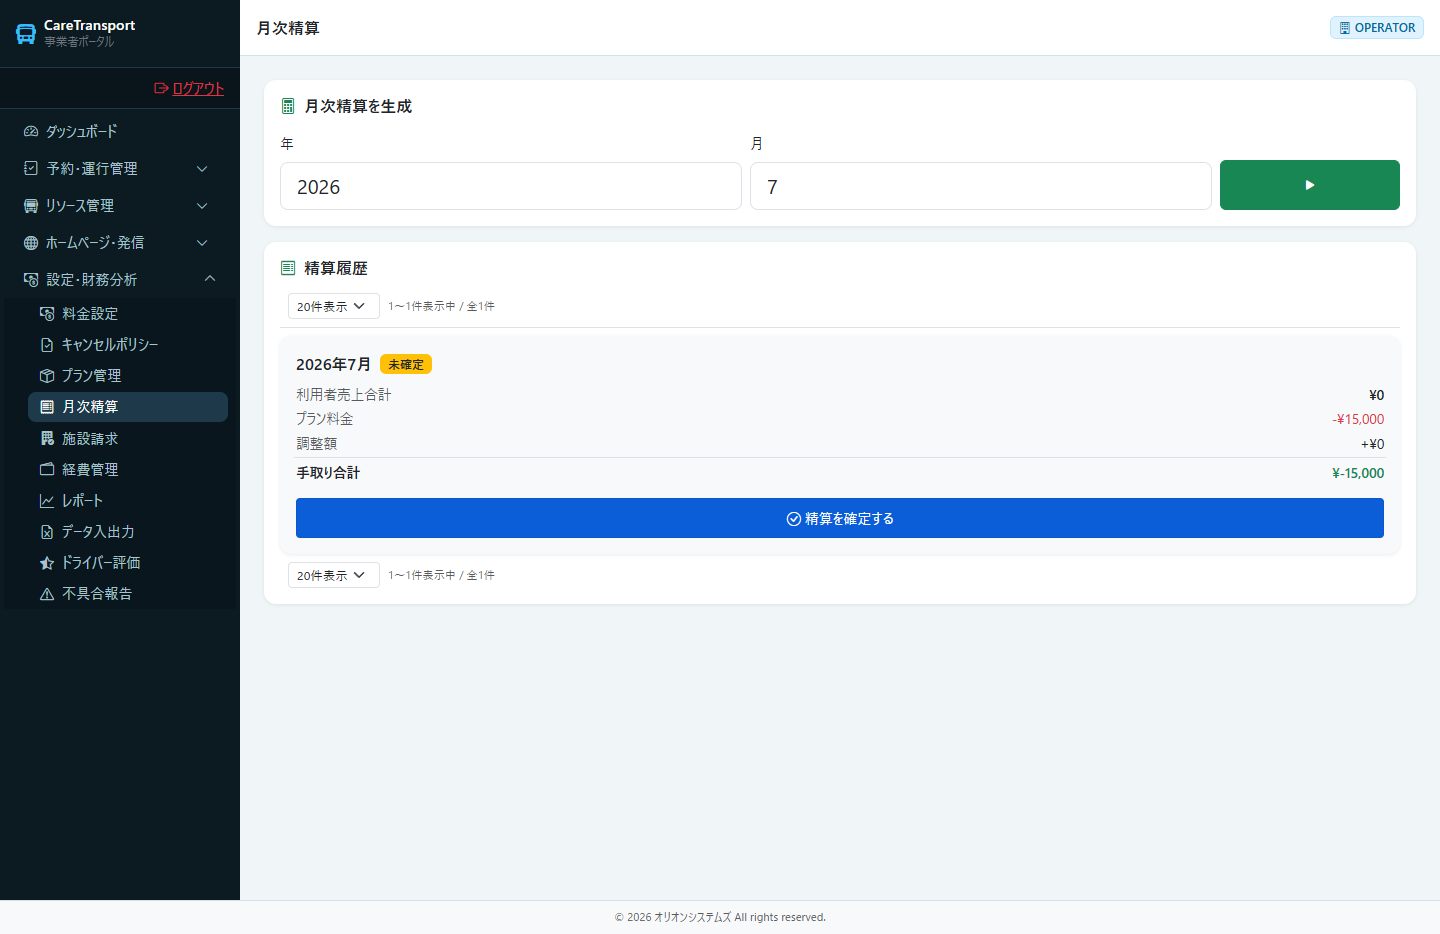Expand the リソース管理 chevron

(202, 205)
